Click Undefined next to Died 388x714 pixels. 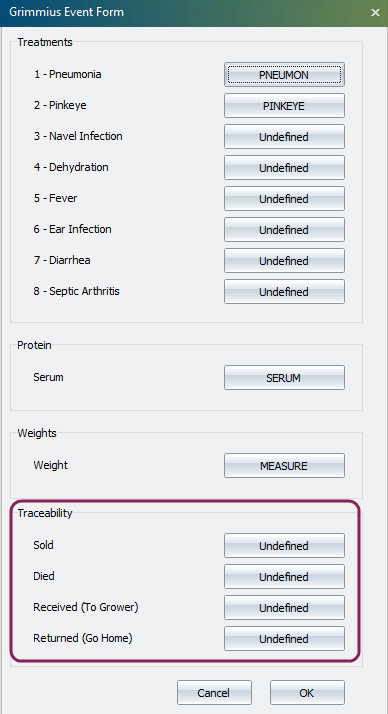tap(284, 576)
